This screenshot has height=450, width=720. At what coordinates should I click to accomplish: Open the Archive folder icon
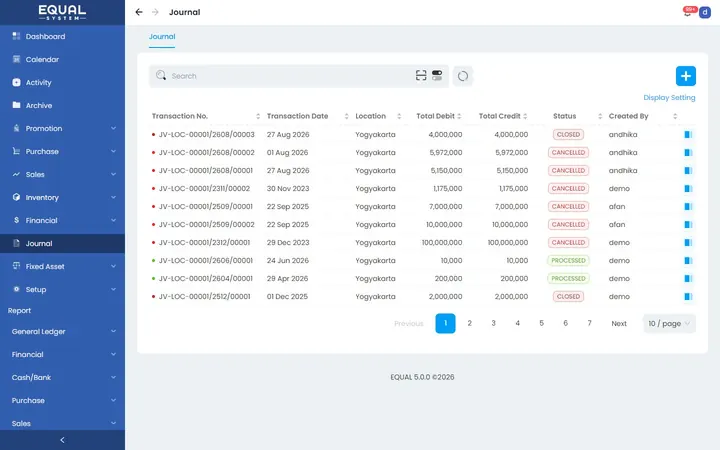tap(17, 105)
